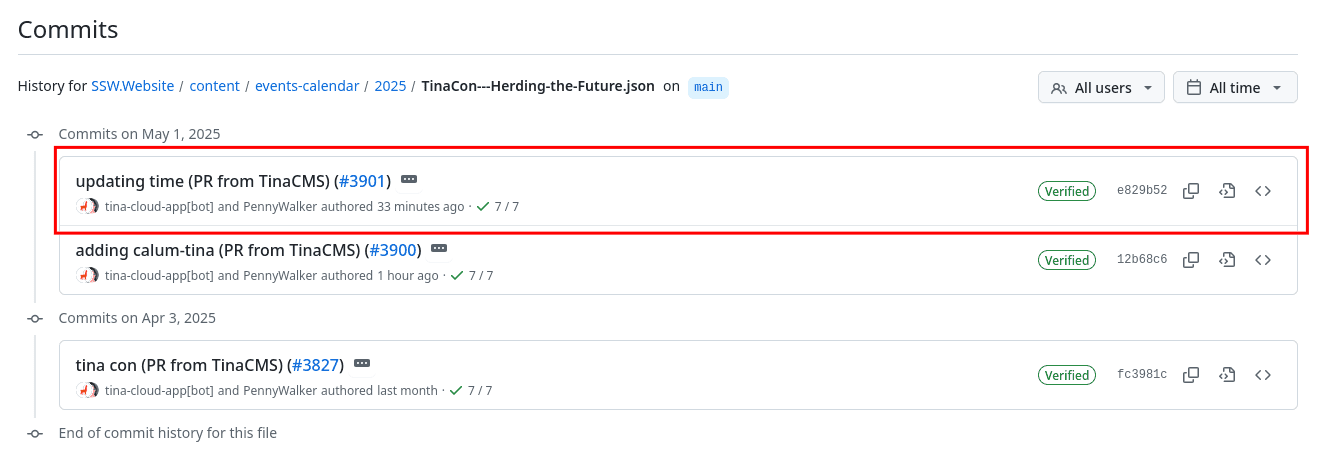Show 7 / 7 checks status for commit 12b68c6
Viewport: 1327px width, 476px height.
point(472,275)
